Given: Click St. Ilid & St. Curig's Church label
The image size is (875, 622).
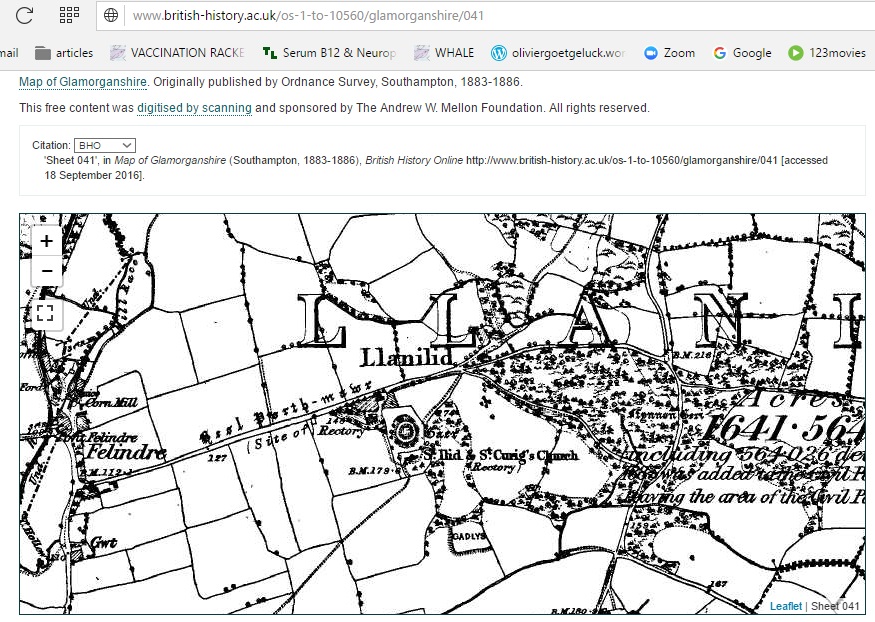Looking at the screenshot, I should coord(501,455).
